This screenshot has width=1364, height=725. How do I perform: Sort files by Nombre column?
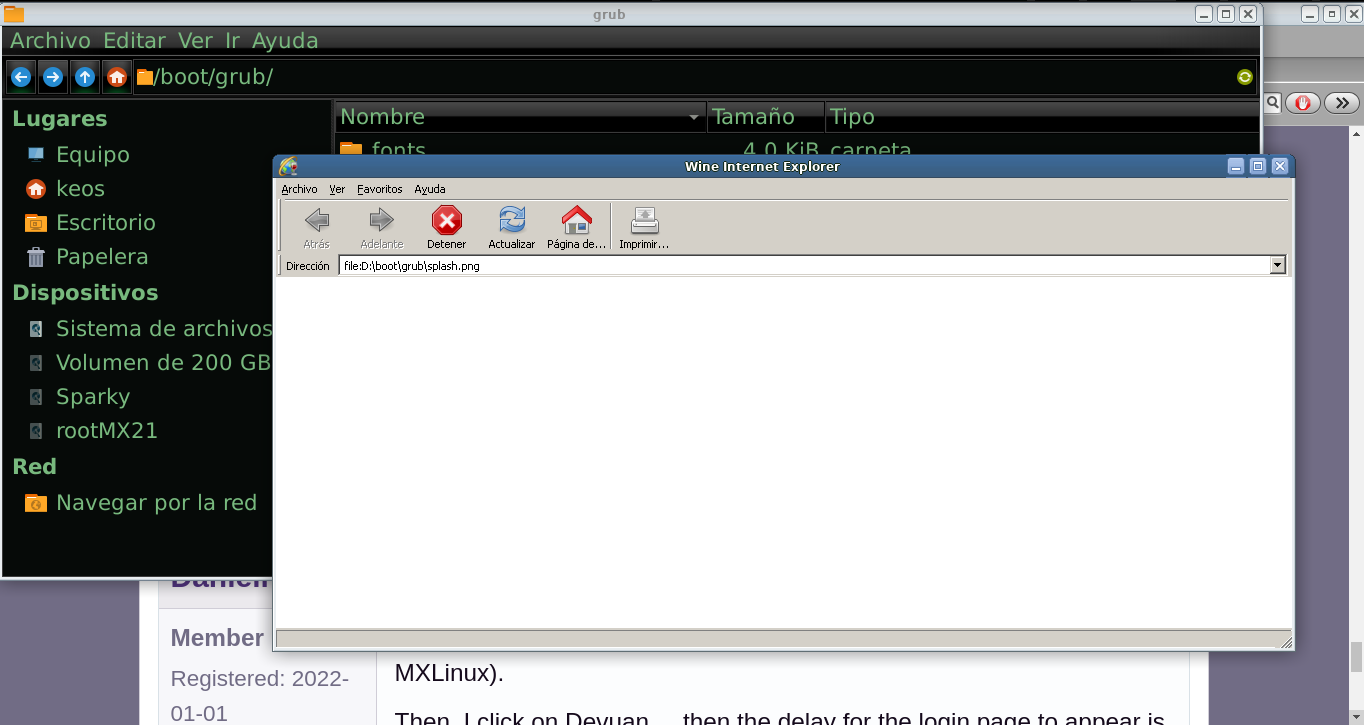click(520, 117)
